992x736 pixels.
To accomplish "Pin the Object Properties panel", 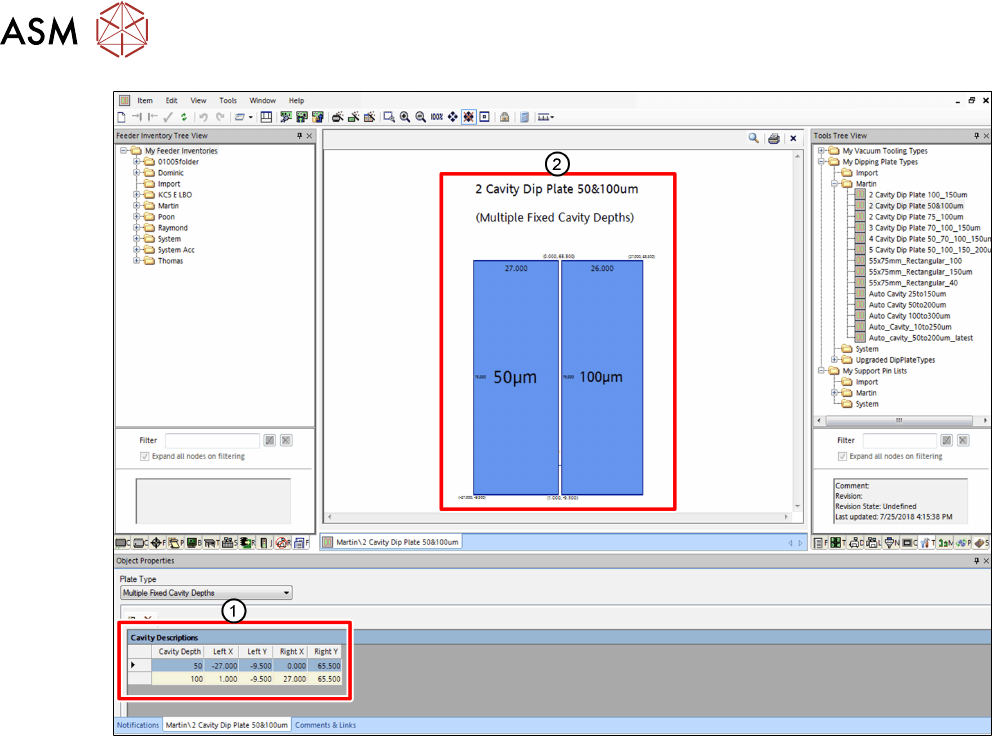I will tap(976, 561).
